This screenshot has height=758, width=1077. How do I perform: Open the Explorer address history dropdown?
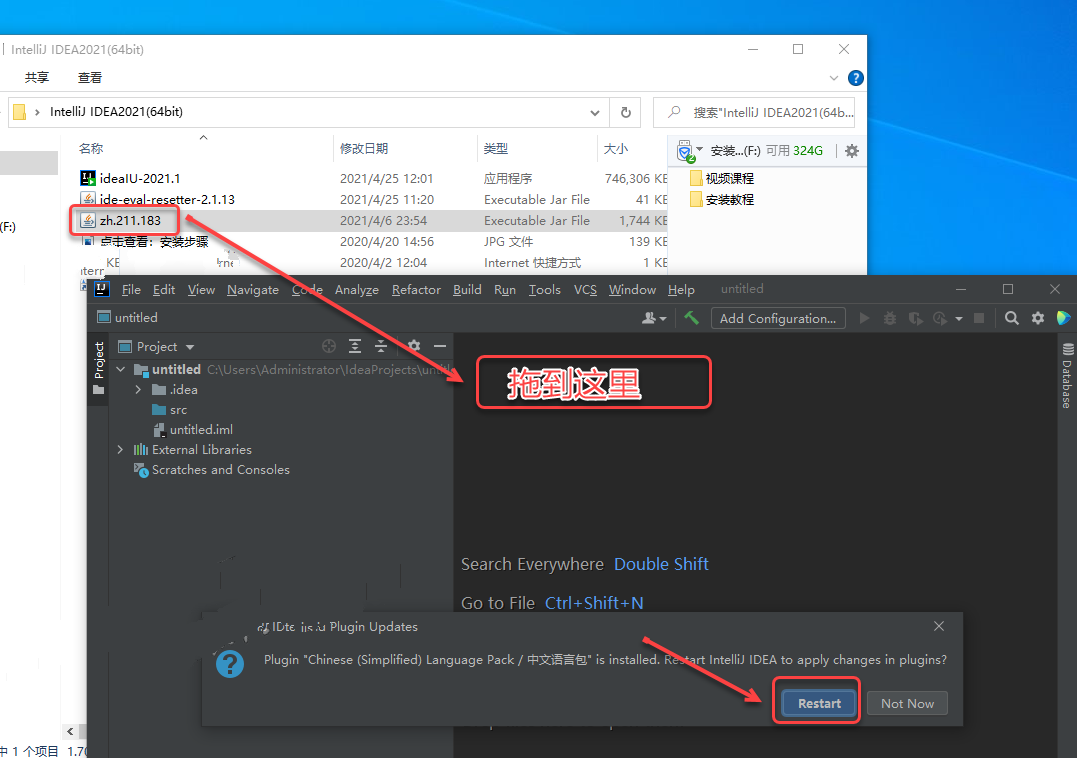[595, 112]
